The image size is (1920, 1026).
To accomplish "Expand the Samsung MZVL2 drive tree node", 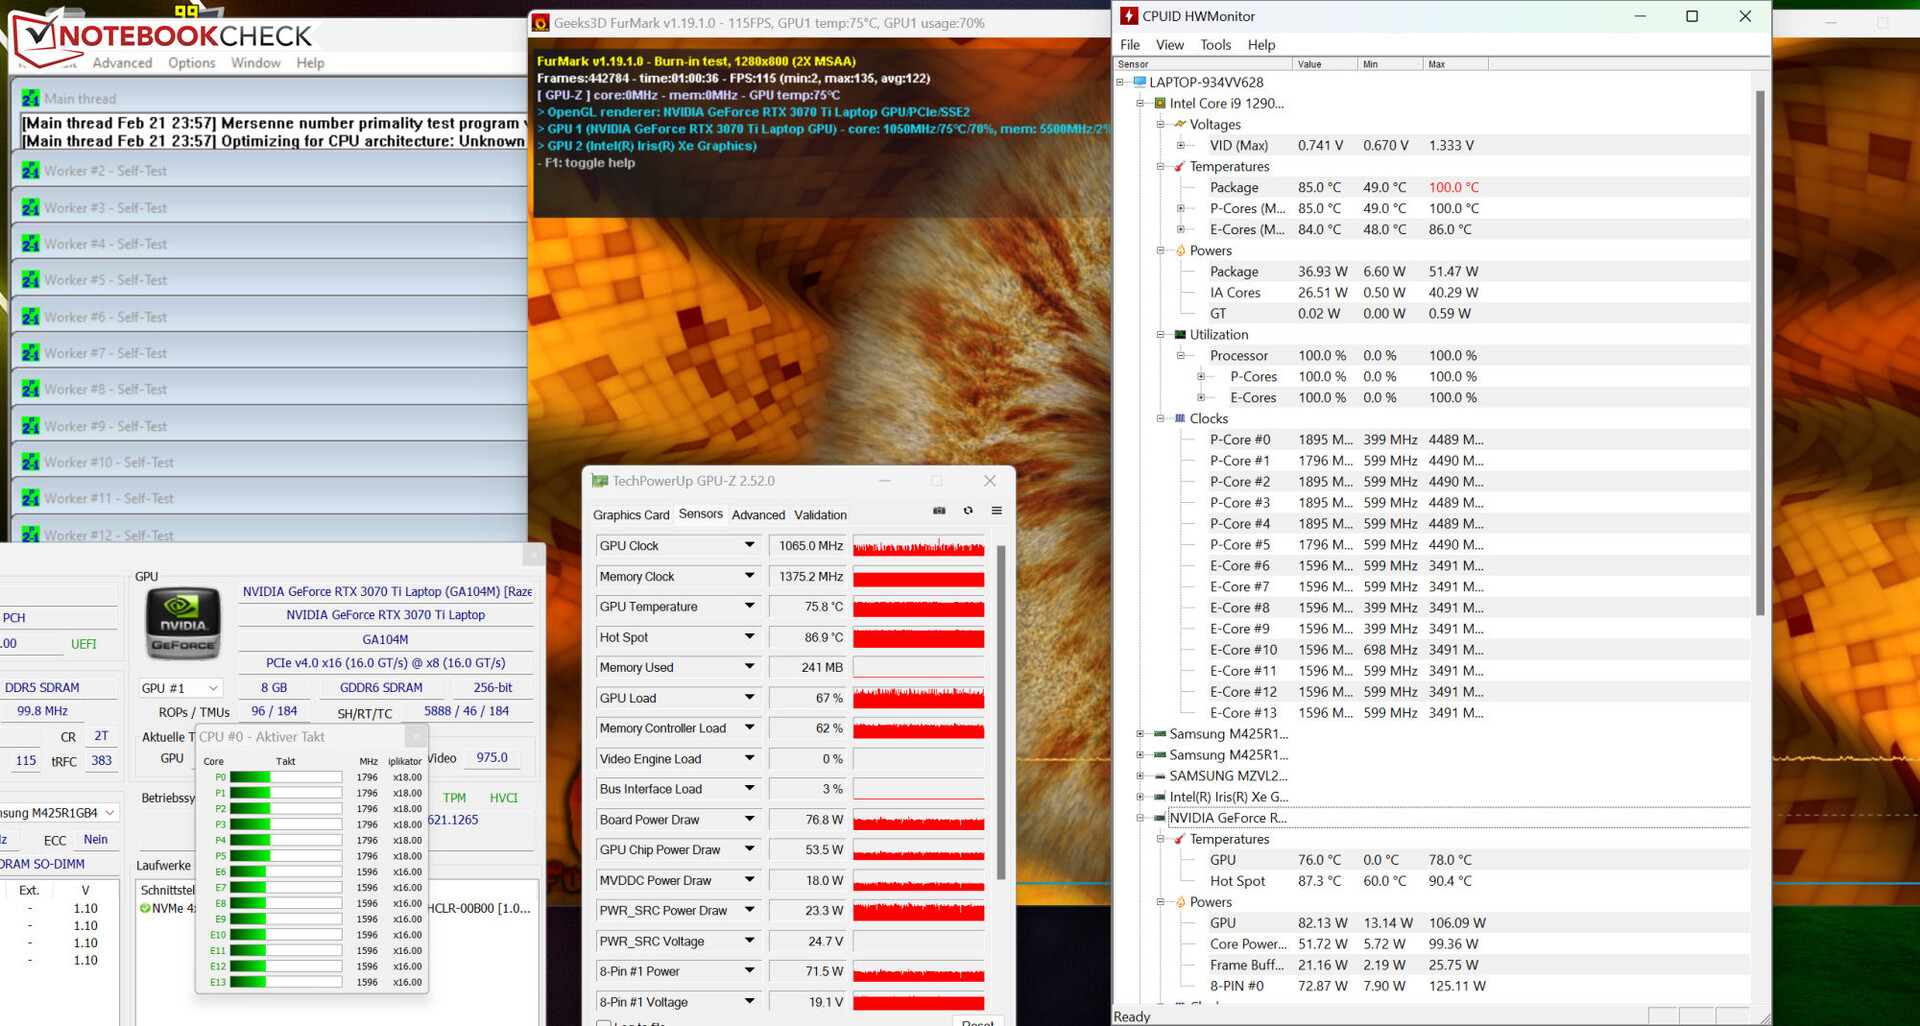I will [x=1140, y=776].
